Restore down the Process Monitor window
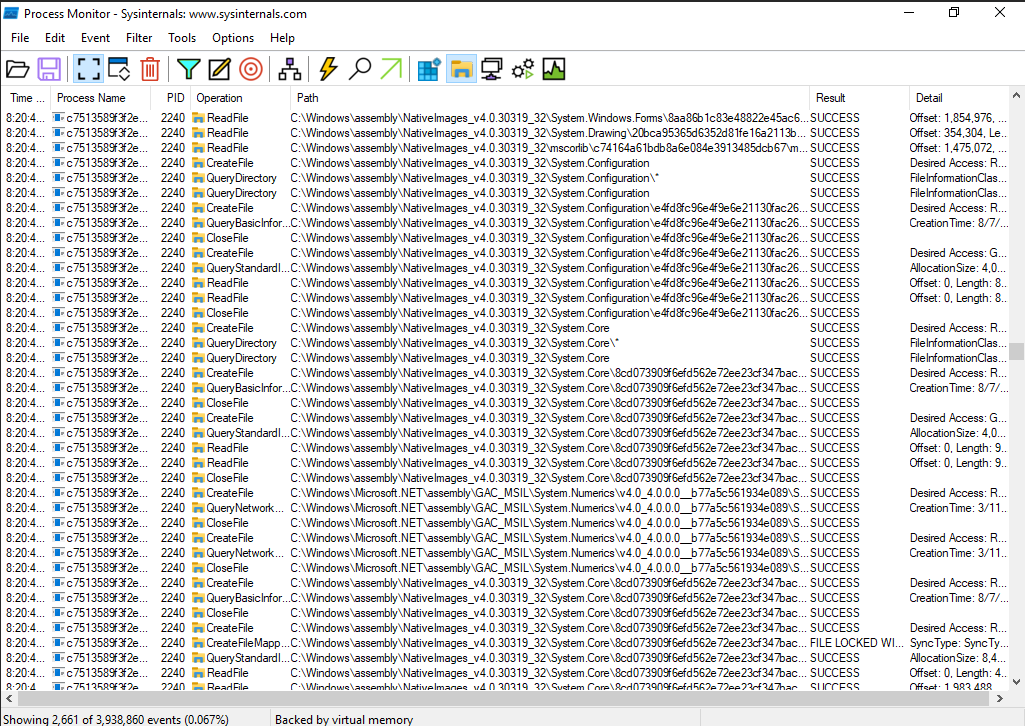This screenshot has width=1025, height=726. (954, 12)
